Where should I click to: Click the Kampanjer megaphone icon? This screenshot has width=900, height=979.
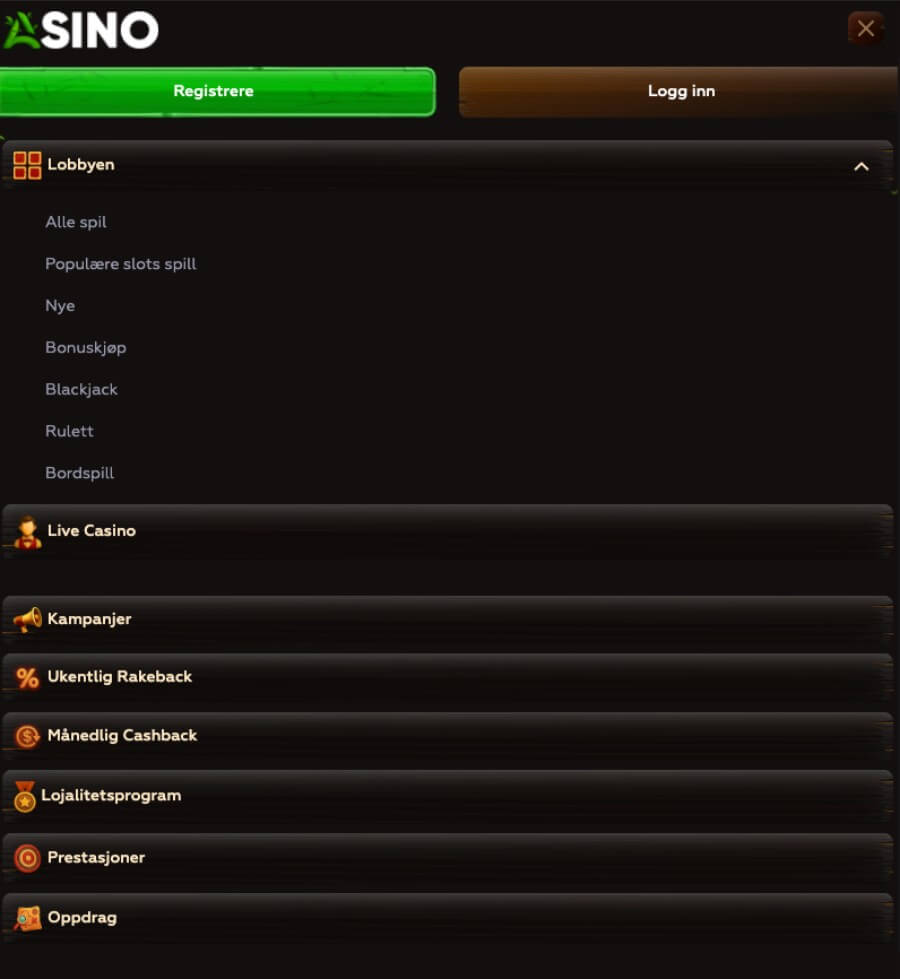(27, 619)
